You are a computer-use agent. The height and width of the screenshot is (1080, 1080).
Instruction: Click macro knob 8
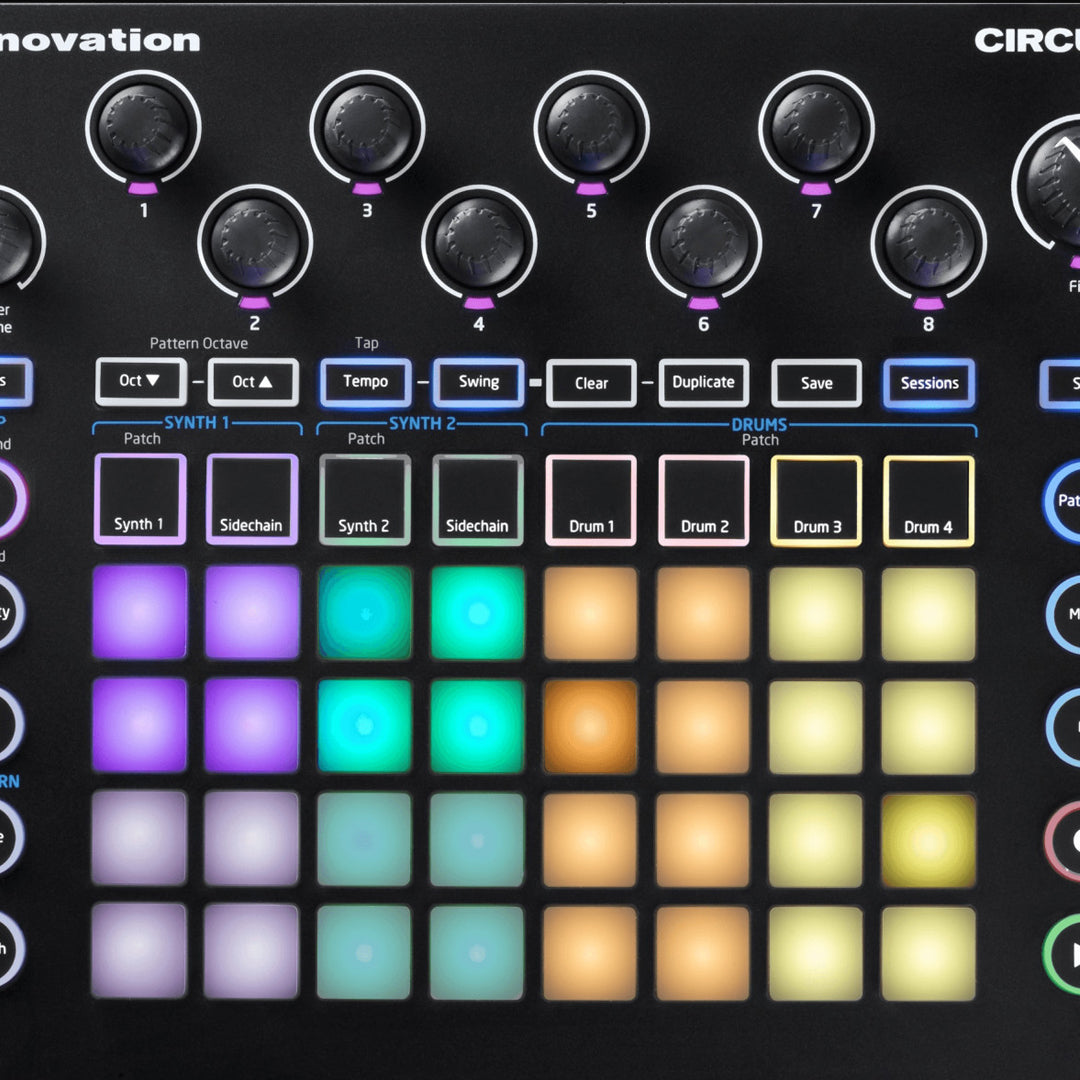928,242
